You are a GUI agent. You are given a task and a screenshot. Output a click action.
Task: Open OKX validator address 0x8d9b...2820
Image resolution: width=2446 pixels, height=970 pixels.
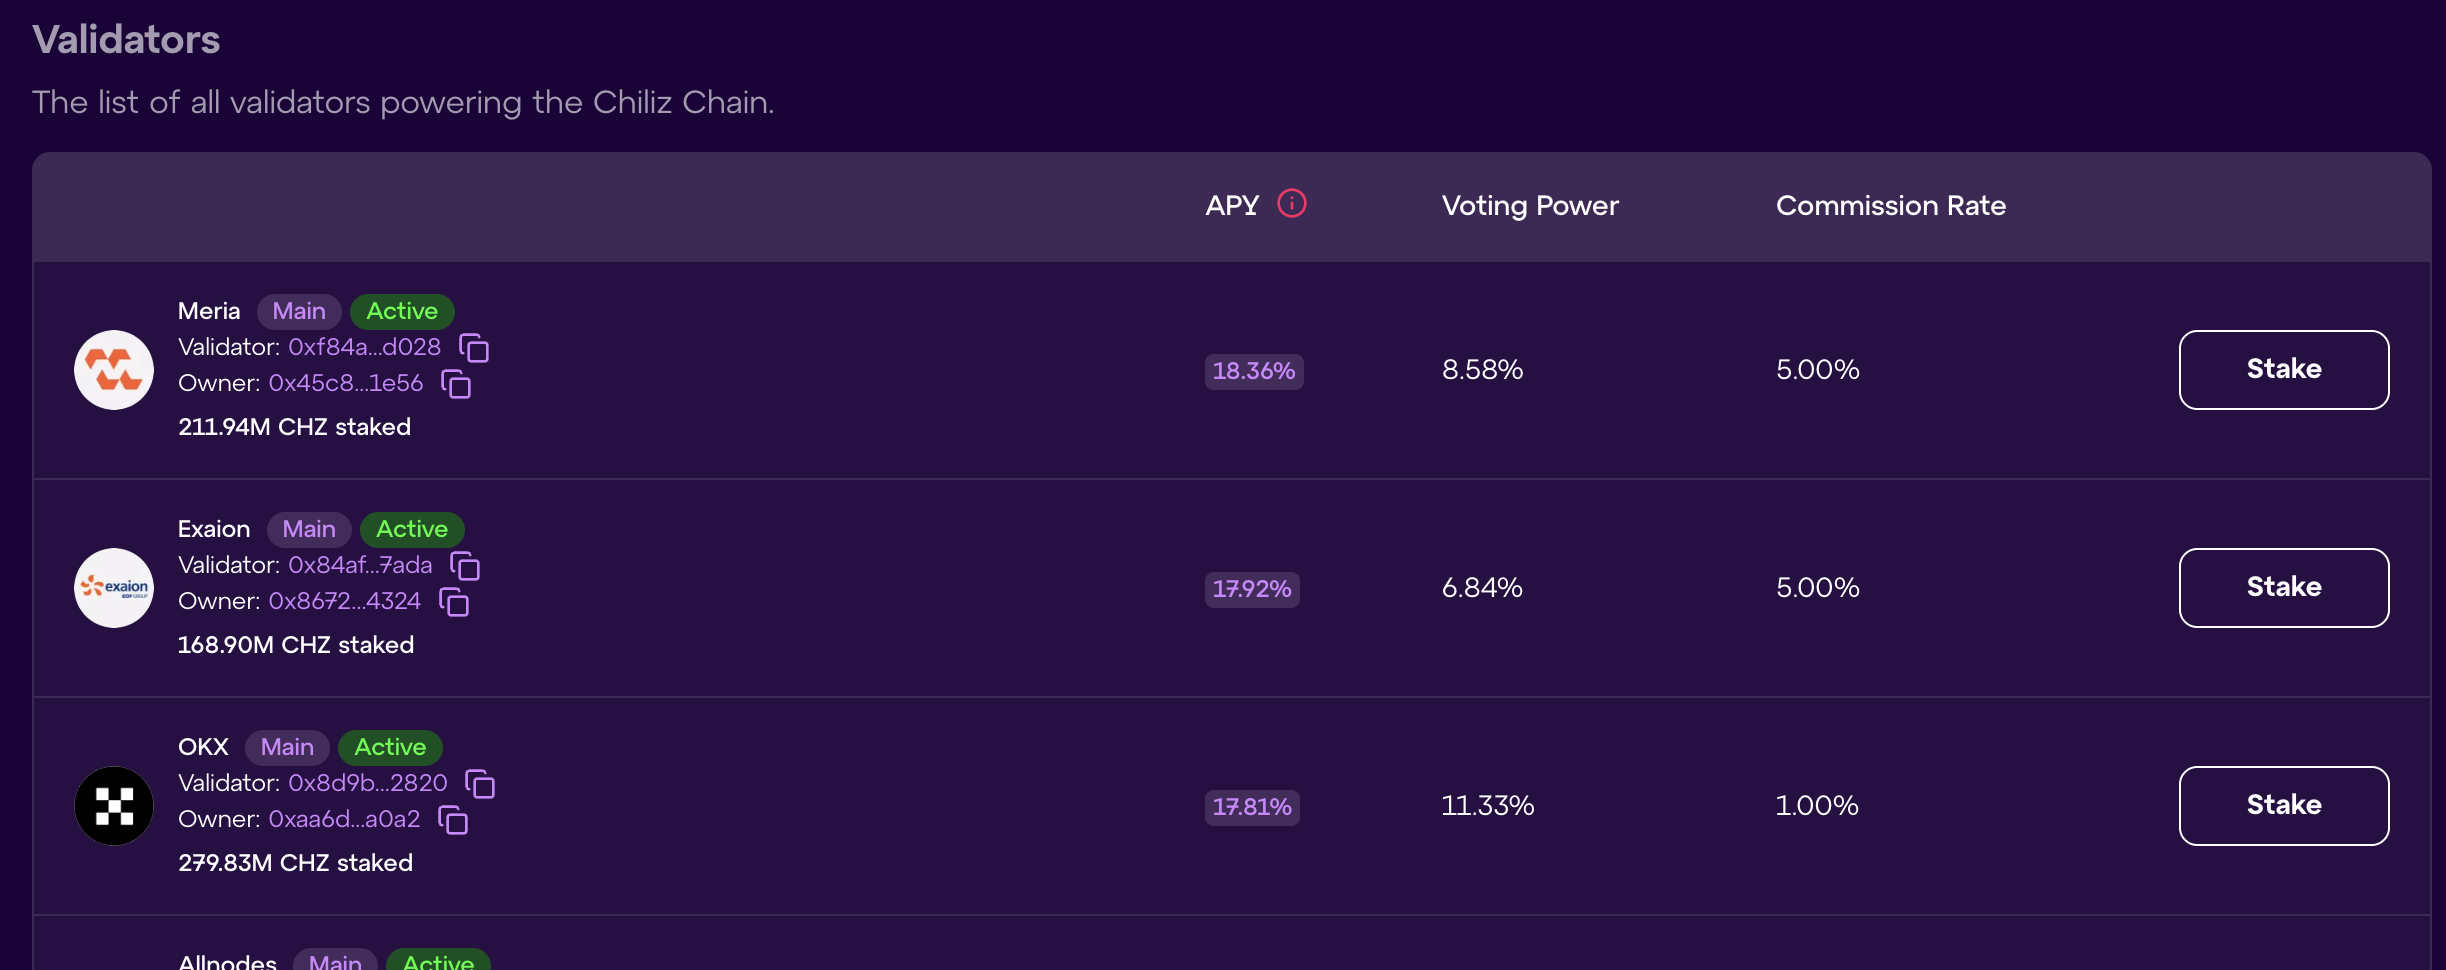tap(367, 783)
